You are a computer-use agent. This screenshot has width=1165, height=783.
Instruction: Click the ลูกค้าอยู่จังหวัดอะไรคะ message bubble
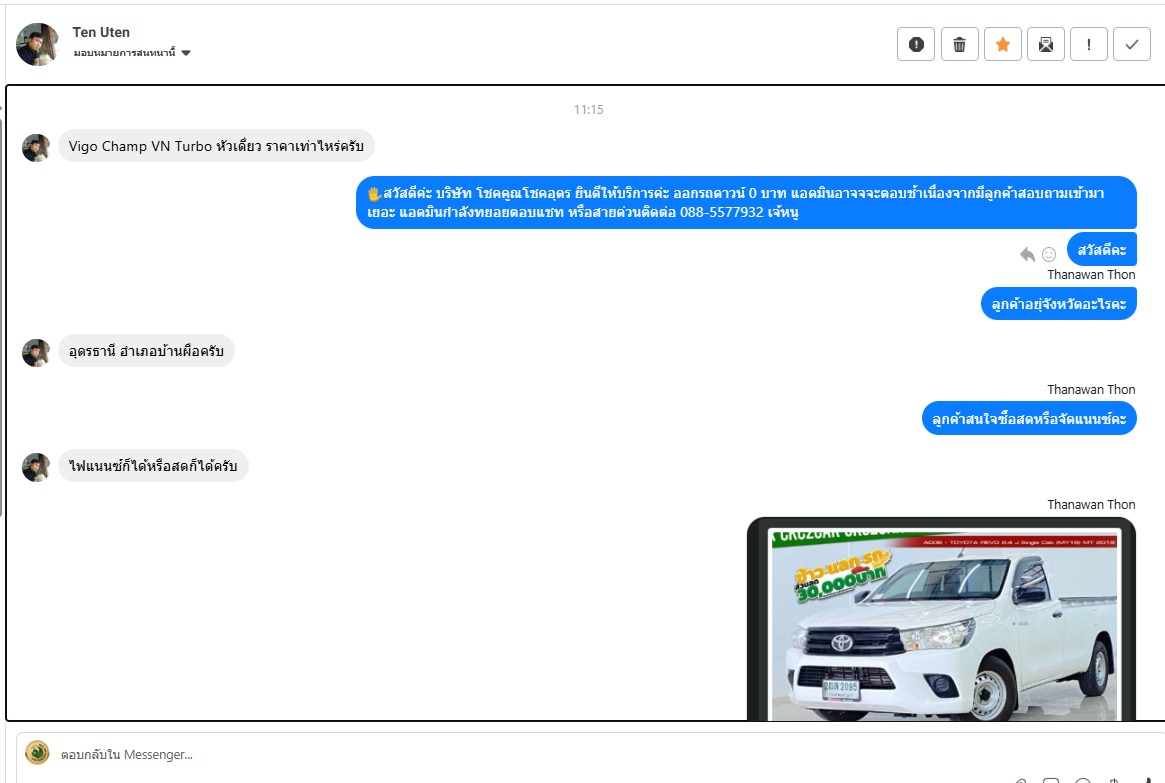pyautogui.click(x=1059, y=304)
